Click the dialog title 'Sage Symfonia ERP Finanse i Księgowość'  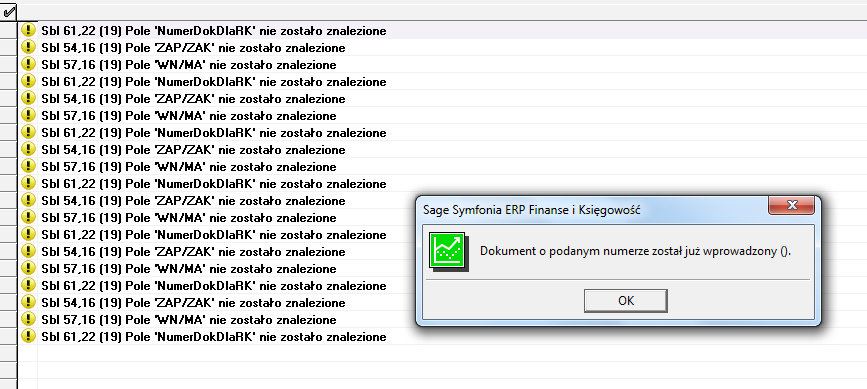click(x=531, y=210)
